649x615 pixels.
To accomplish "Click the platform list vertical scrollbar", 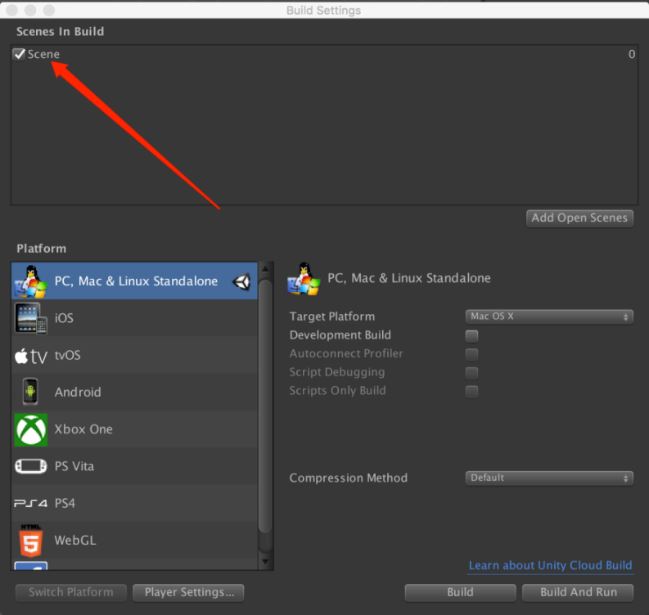I will tap(265, 400).
